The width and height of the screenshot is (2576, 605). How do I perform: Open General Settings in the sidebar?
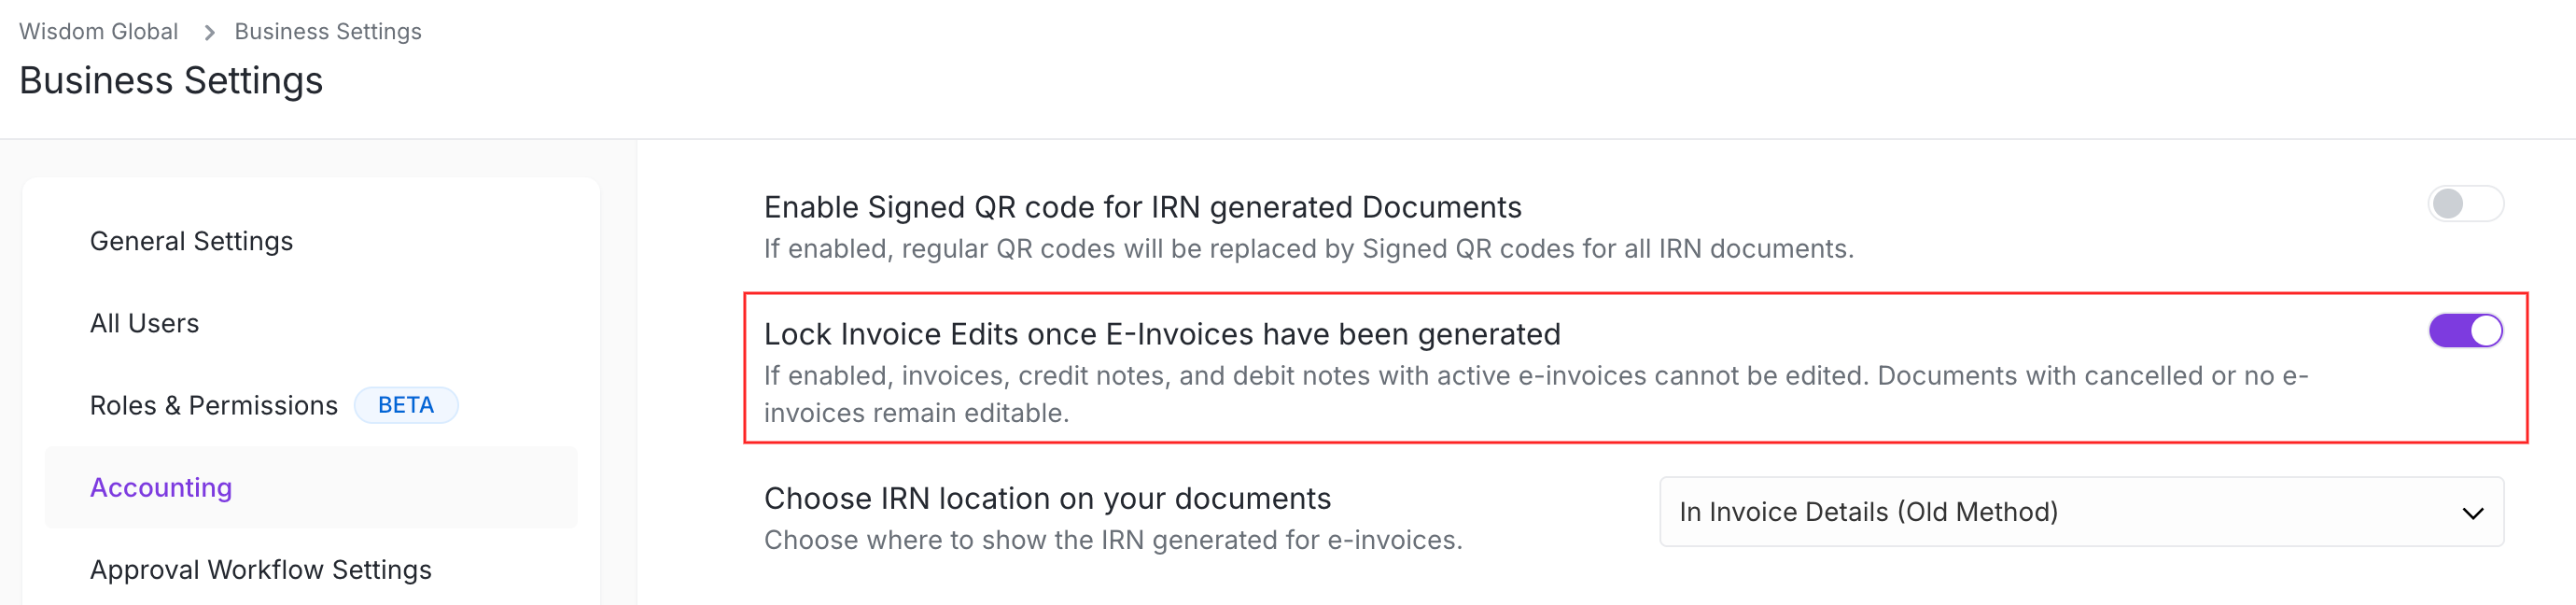pyautogui.click(x=191, y=241)
